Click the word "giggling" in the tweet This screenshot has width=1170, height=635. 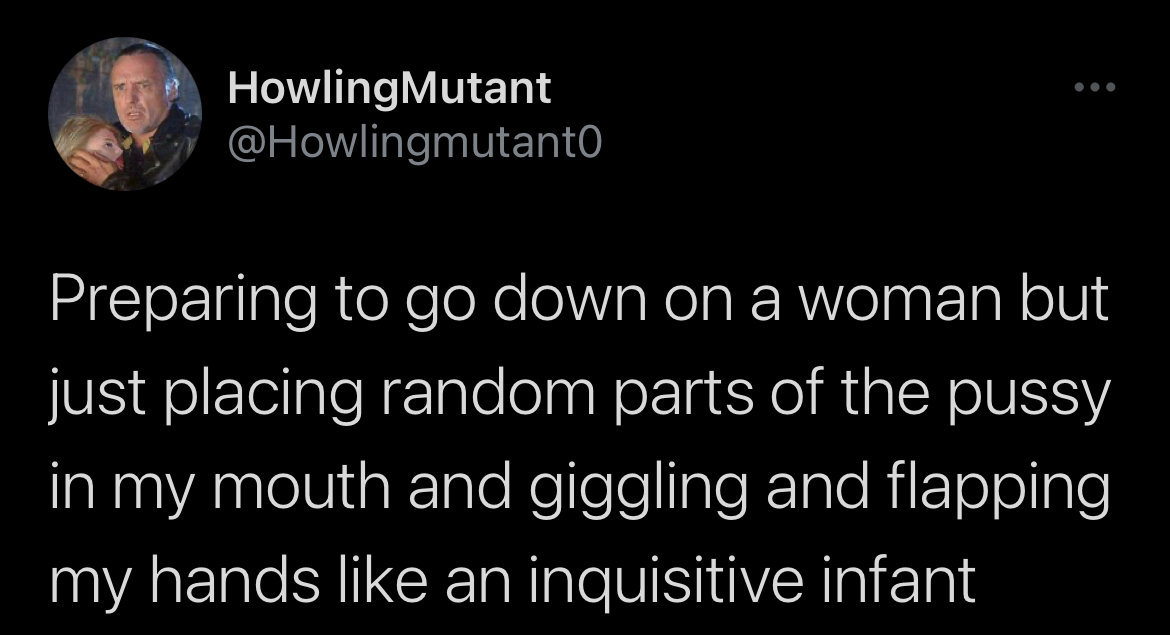(638, 489)
